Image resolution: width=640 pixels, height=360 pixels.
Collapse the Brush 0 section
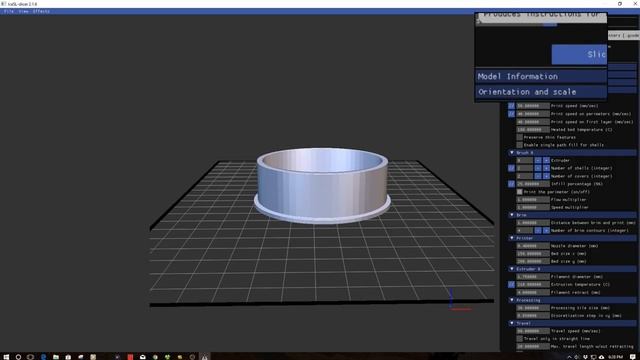click(x=571, y=153)
